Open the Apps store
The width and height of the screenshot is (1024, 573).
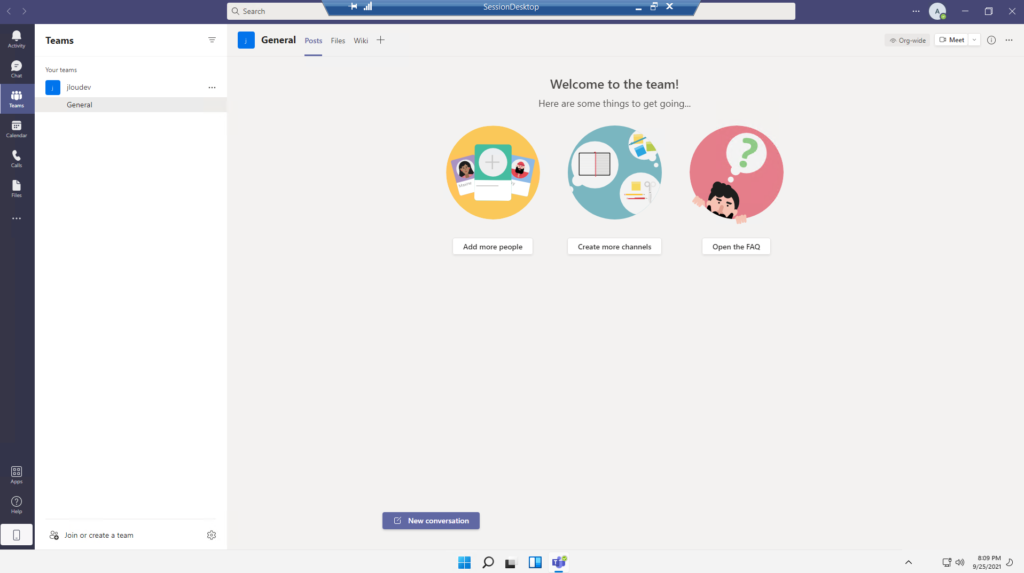(16, 474)
